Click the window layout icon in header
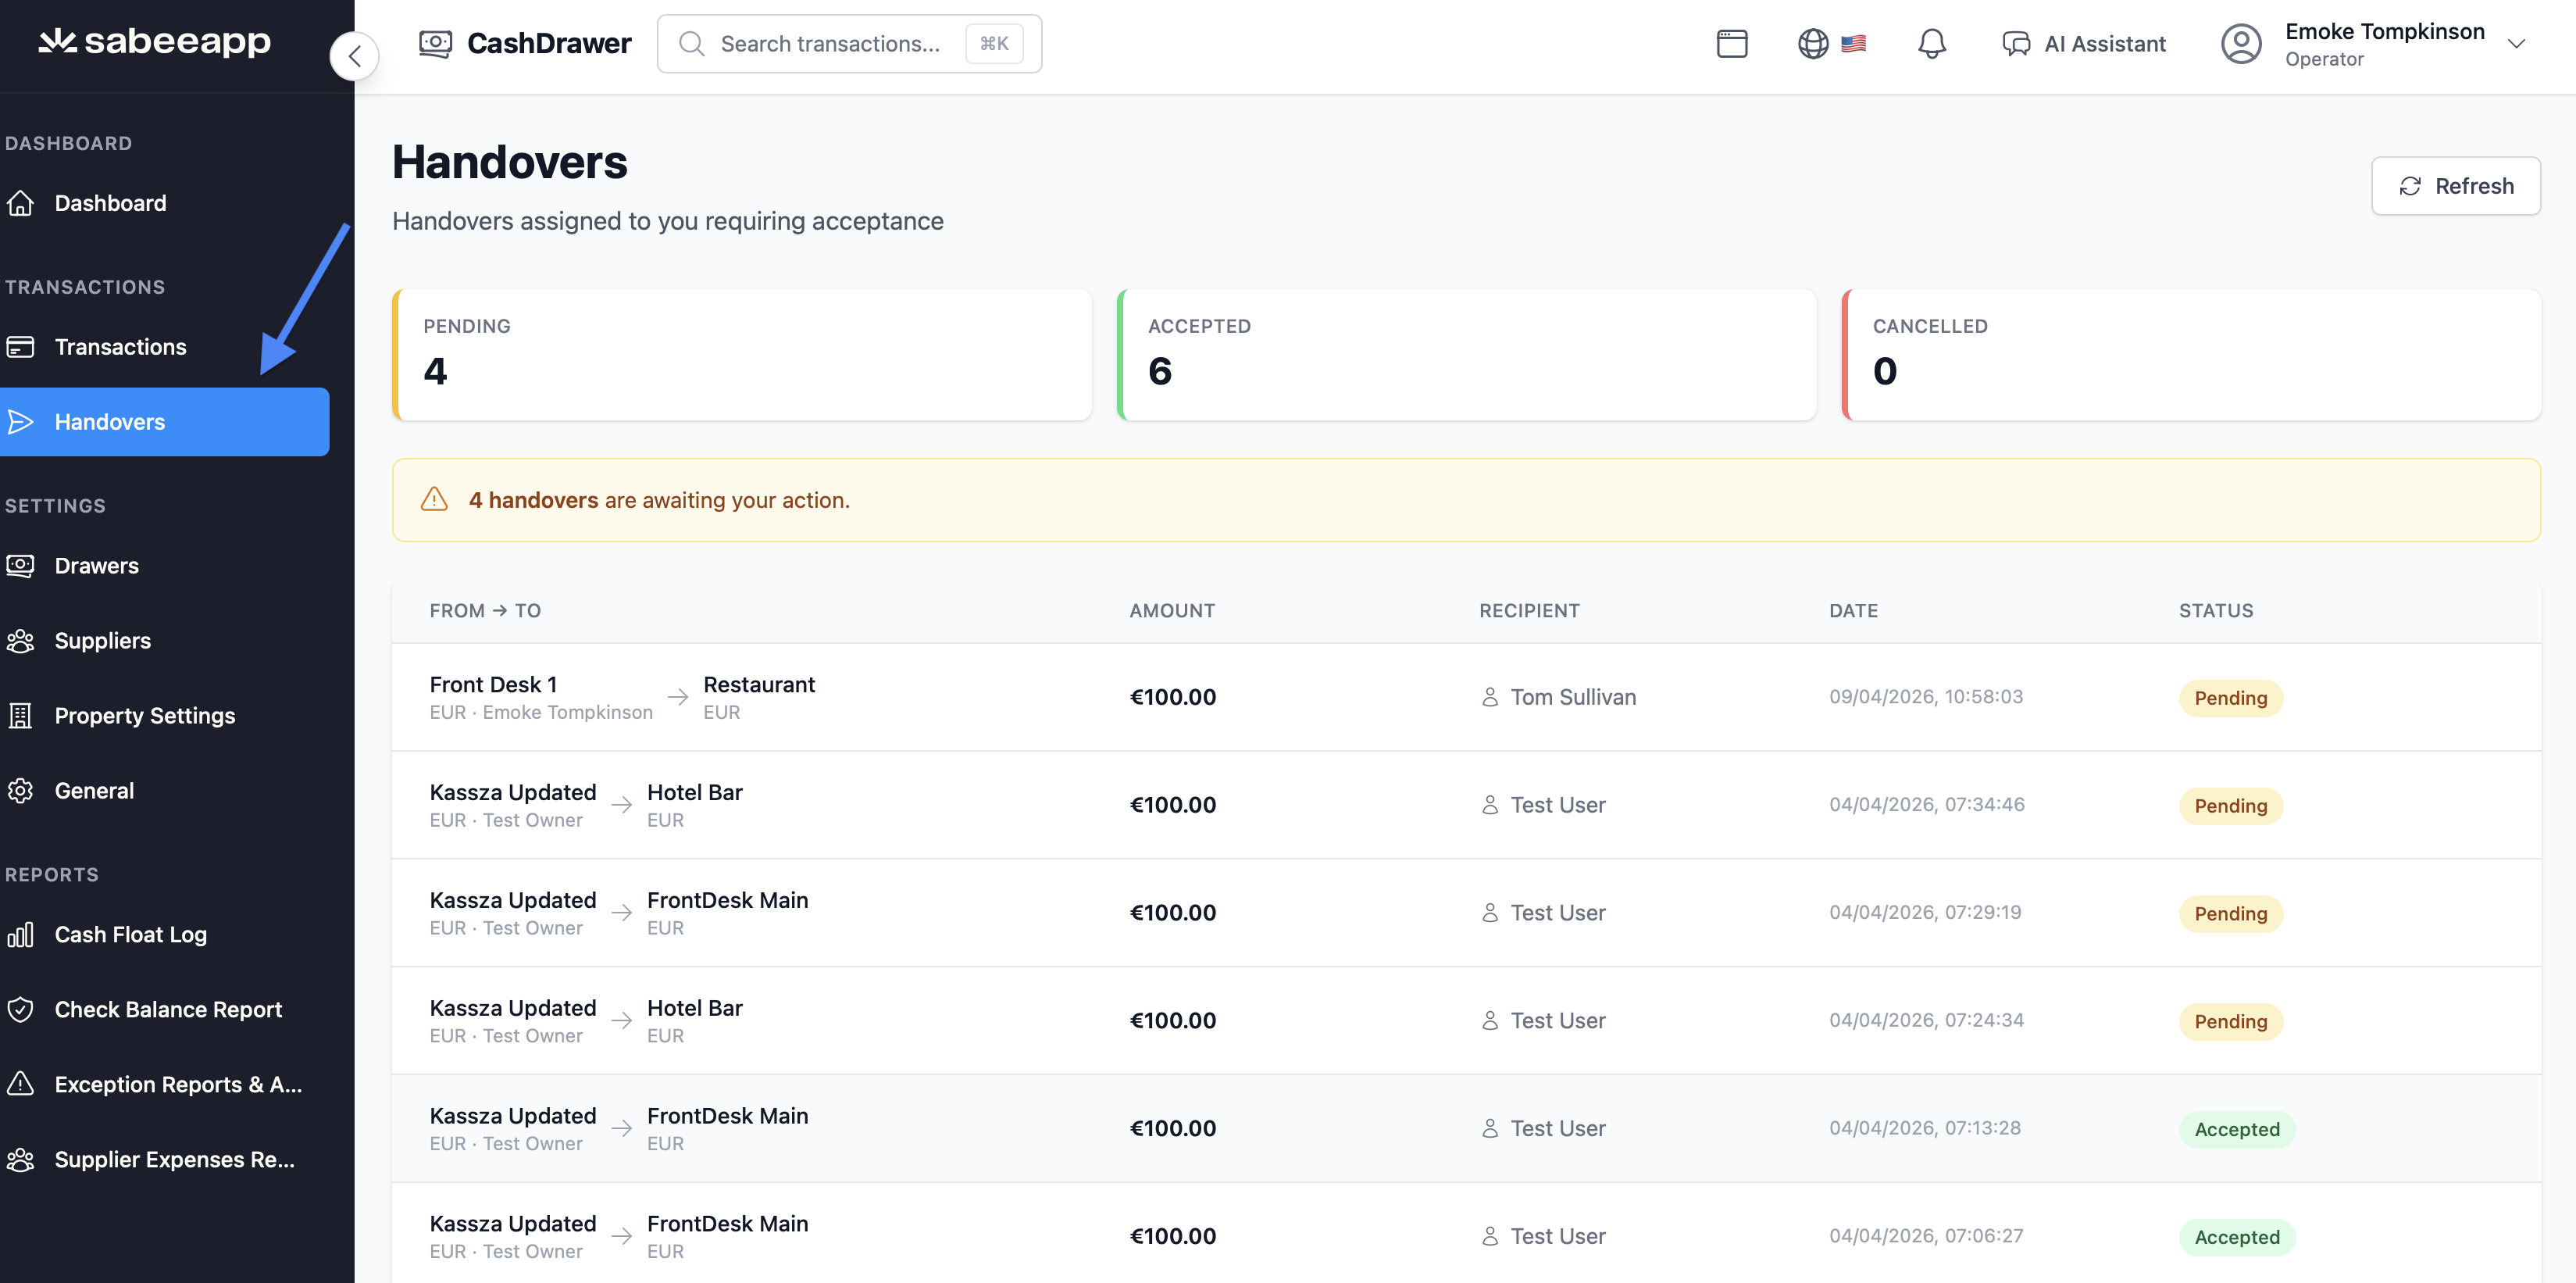2576x1283 pixels. (x=1731, y=44)
